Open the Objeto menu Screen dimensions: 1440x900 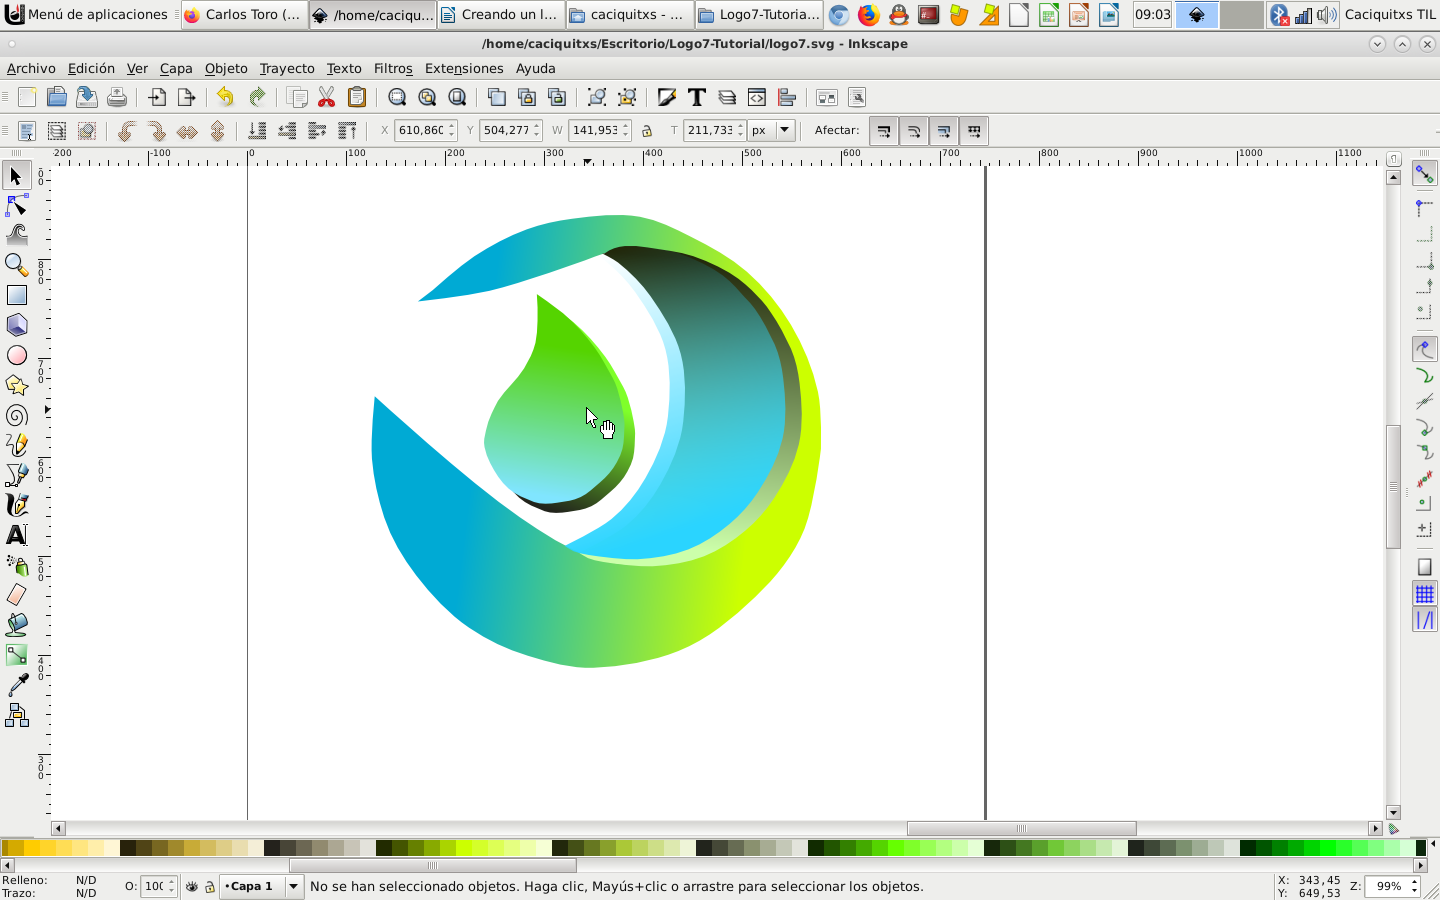(226, 68)
